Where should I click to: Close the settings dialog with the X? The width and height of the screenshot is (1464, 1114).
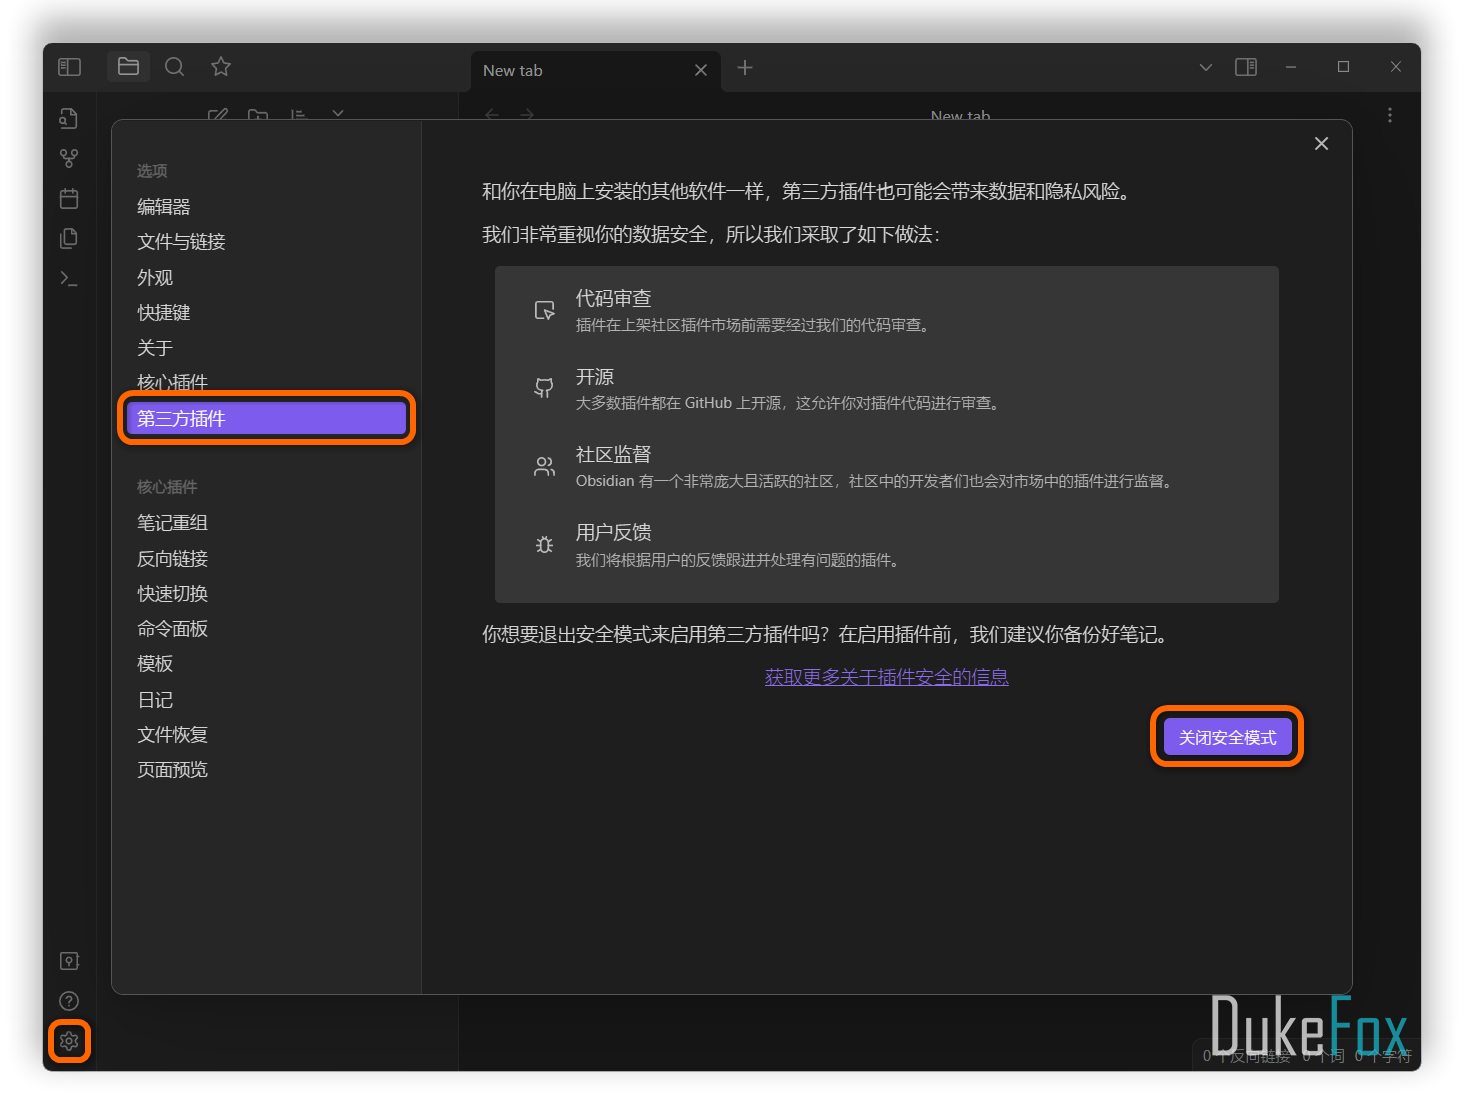pyautogui.click(x=1321, y=143)
